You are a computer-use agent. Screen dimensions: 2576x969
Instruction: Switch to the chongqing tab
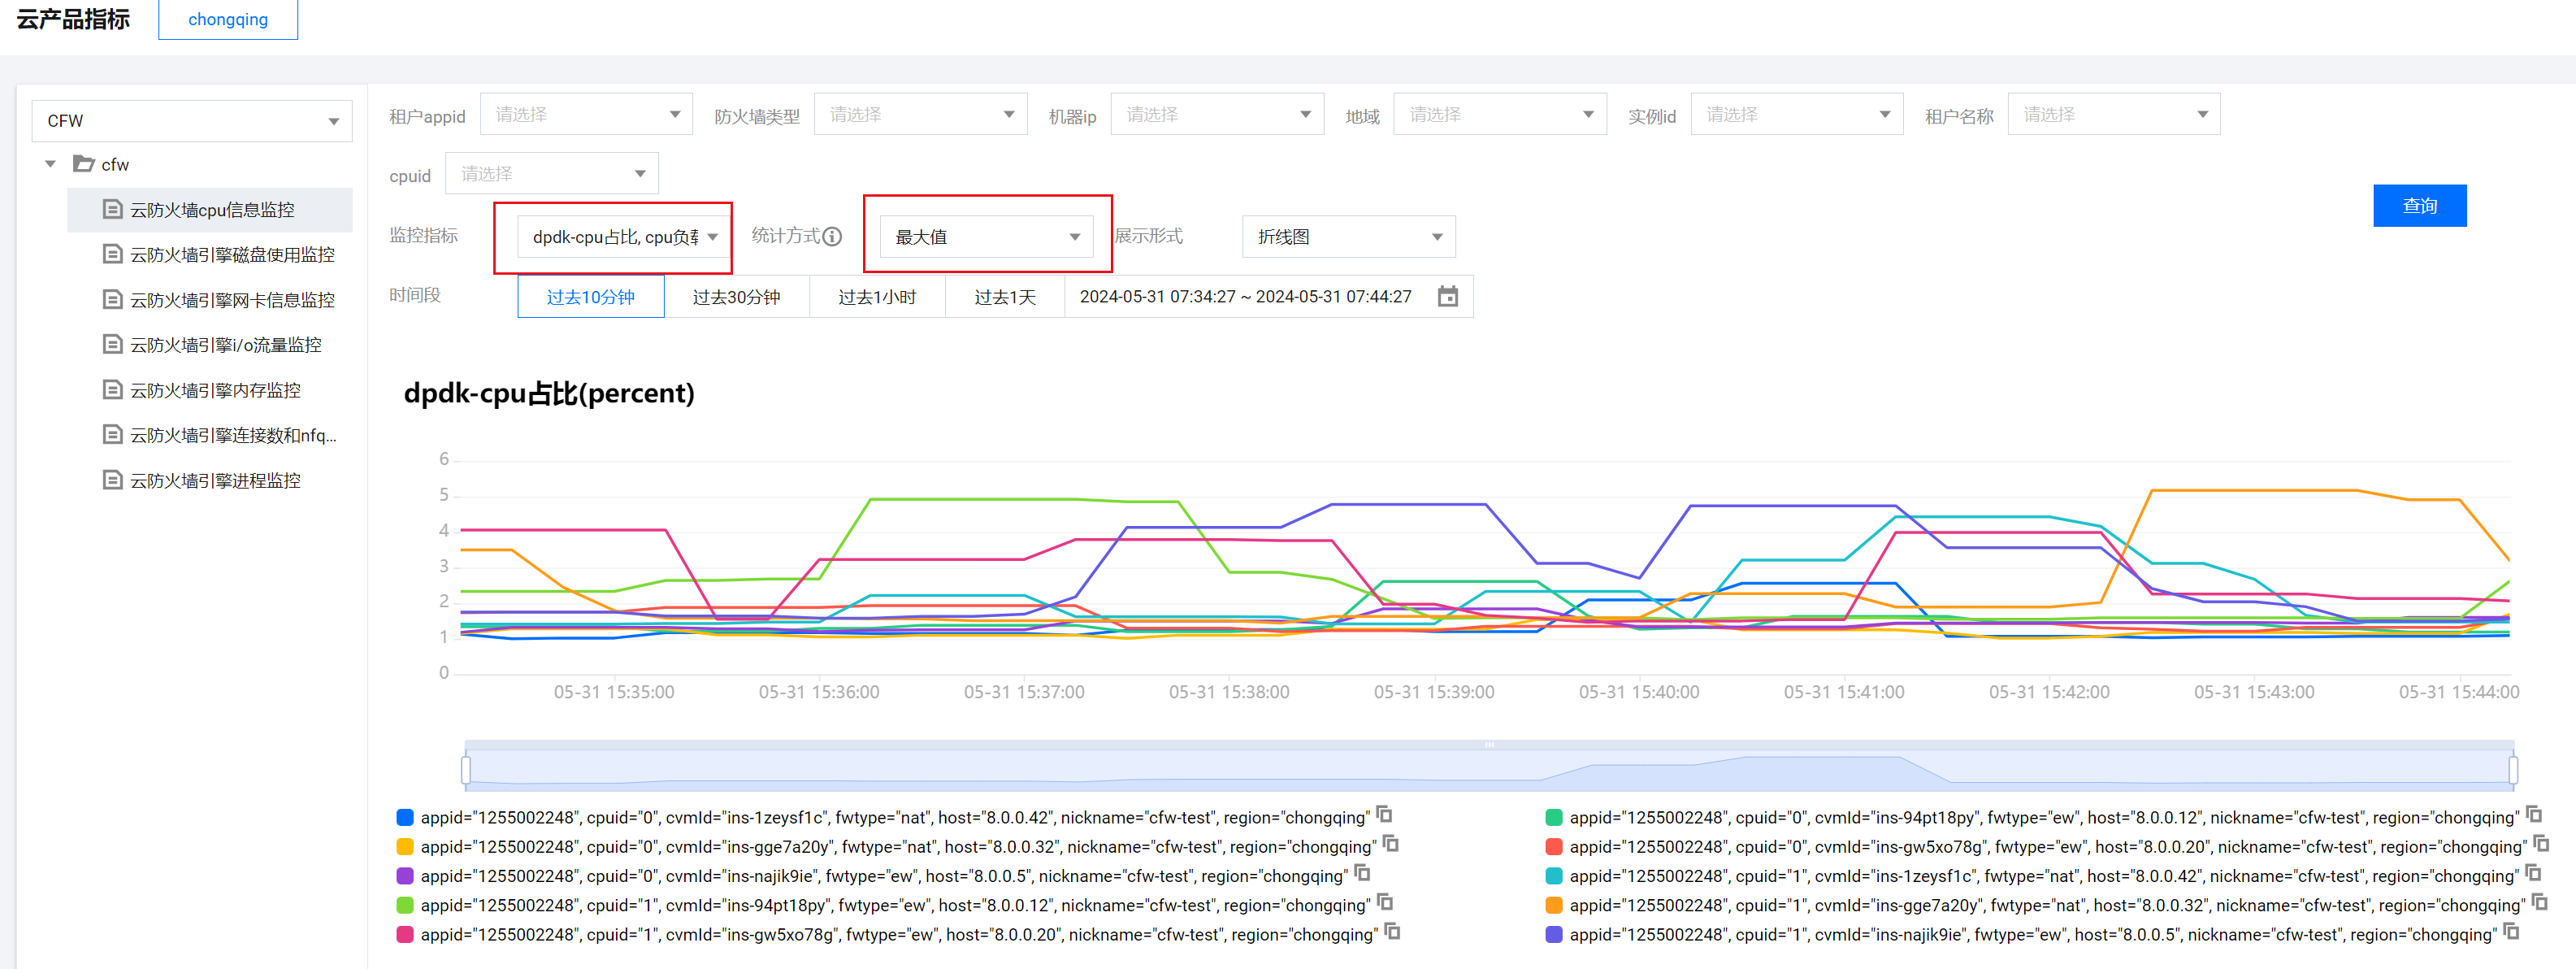[228, 20]
